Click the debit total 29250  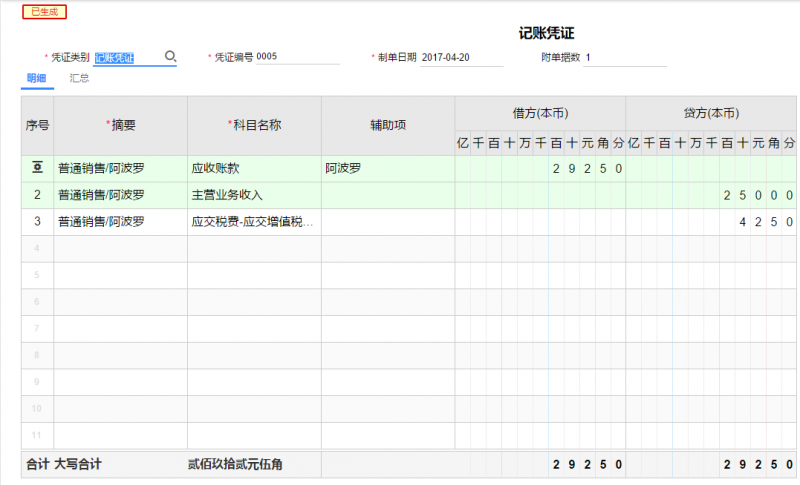tap(587, 465)
